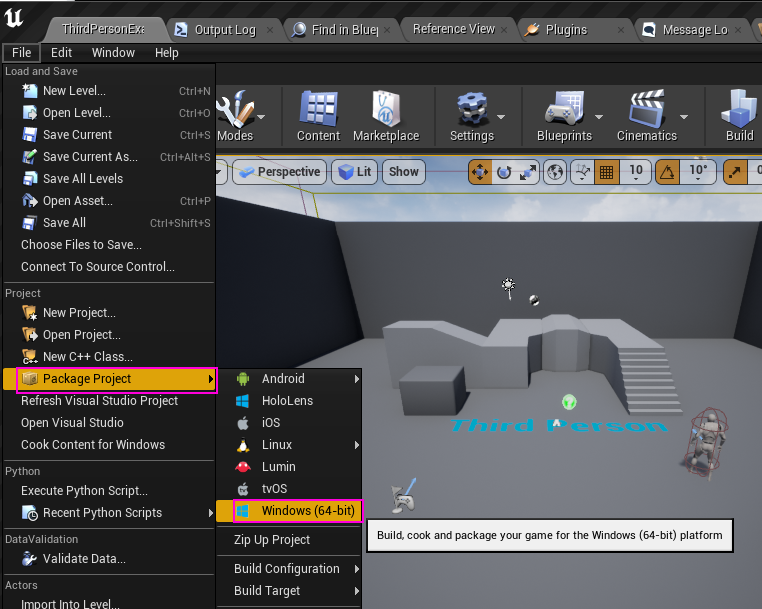762x609 pixels.
Task: Select Package Project menu item
Action: coord(109,379)
